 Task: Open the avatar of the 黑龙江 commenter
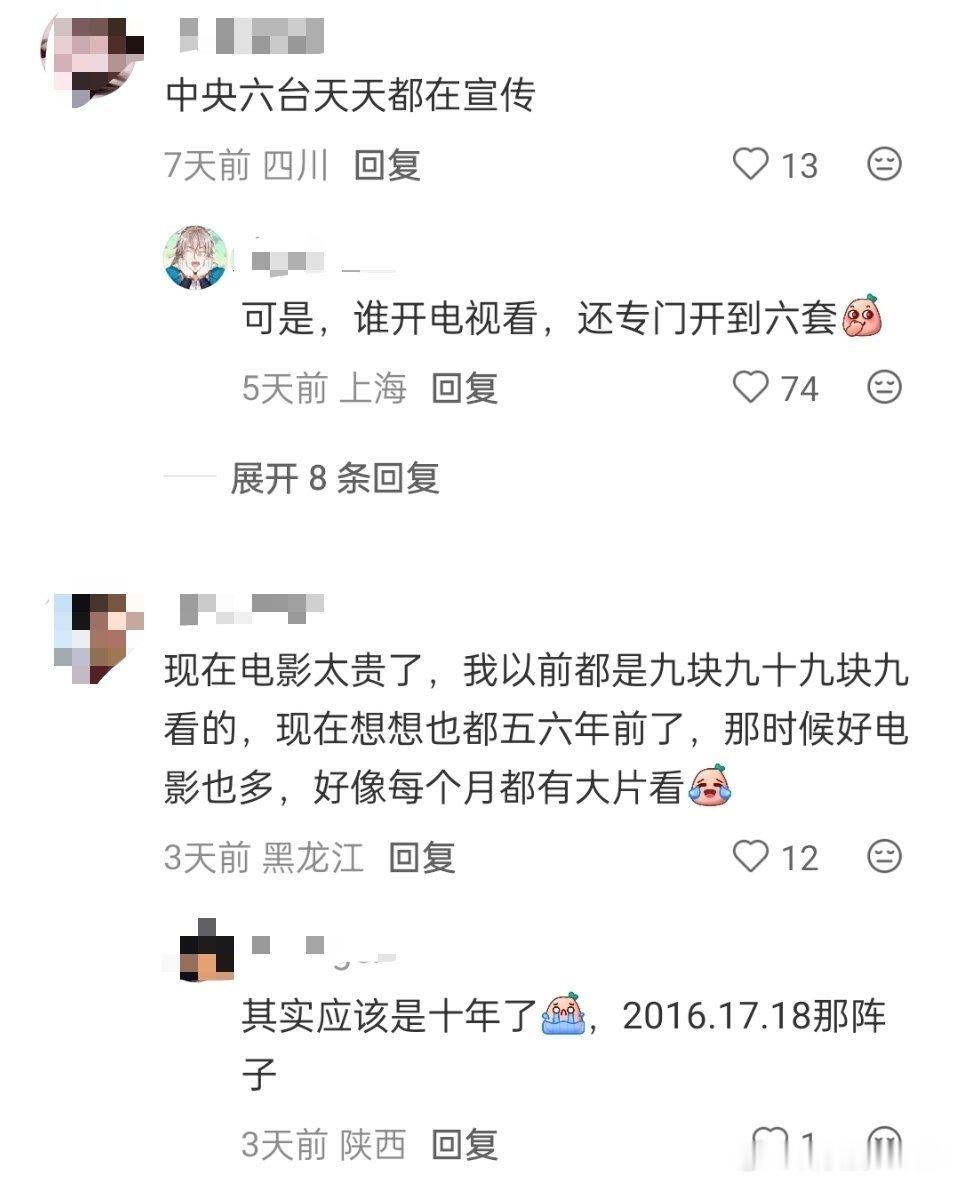(97, 638)
